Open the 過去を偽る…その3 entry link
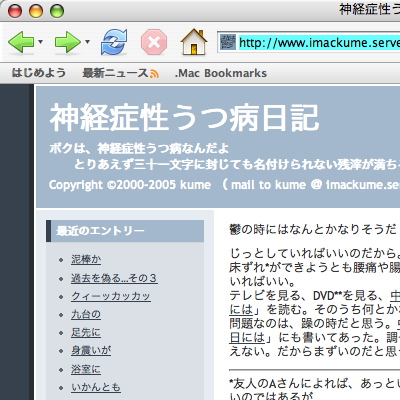The width and height of the screenshot is (400, 400). click(x=114, y=278)
